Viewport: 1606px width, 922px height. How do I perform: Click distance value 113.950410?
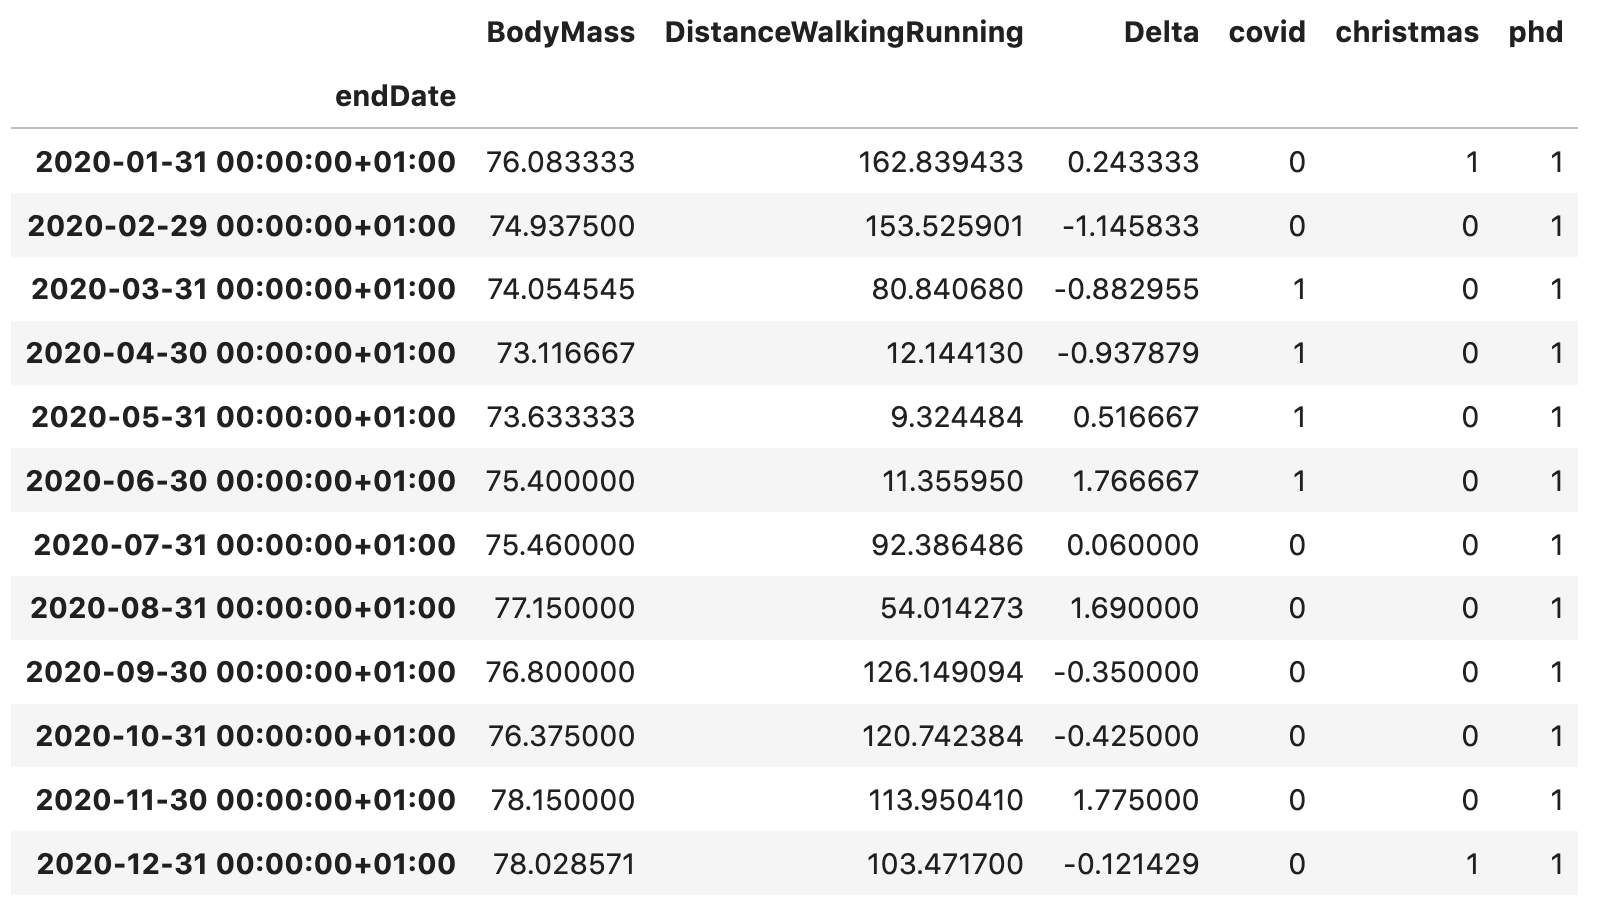[945, 801]
